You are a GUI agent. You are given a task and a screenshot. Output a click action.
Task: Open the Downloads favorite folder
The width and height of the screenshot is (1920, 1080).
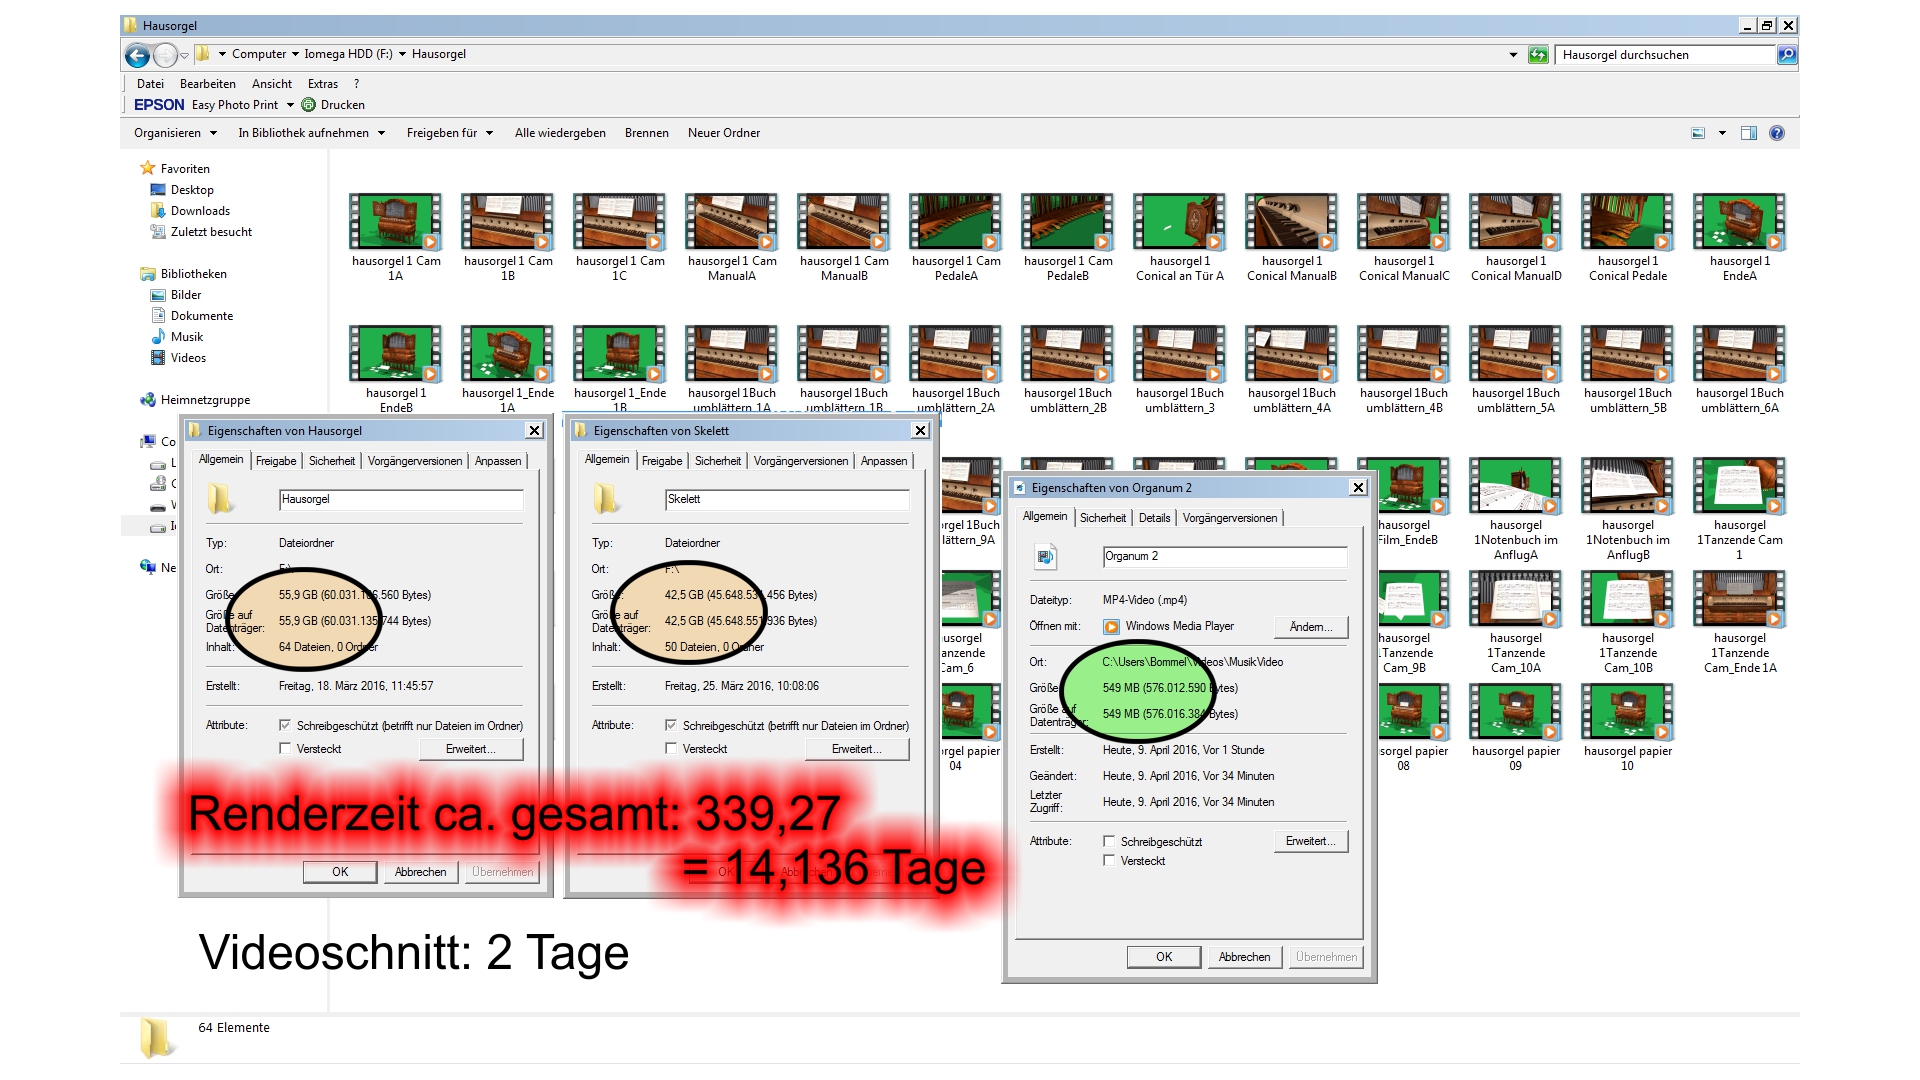tap(200, 211)
